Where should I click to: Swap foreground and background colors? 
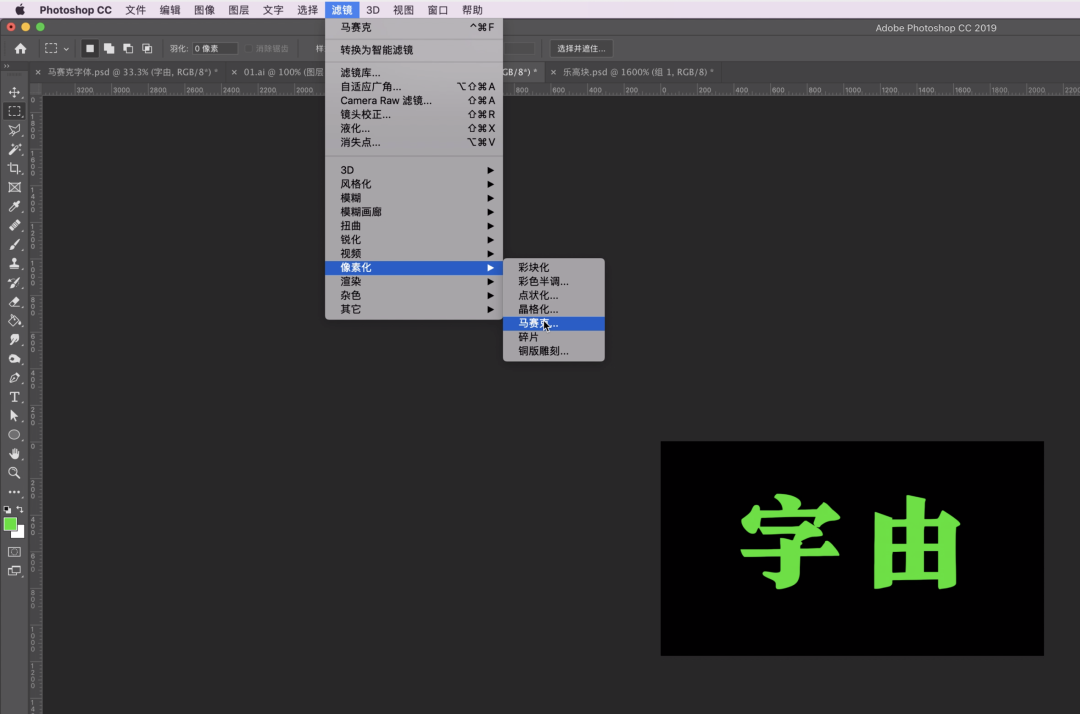pos(20,510)
